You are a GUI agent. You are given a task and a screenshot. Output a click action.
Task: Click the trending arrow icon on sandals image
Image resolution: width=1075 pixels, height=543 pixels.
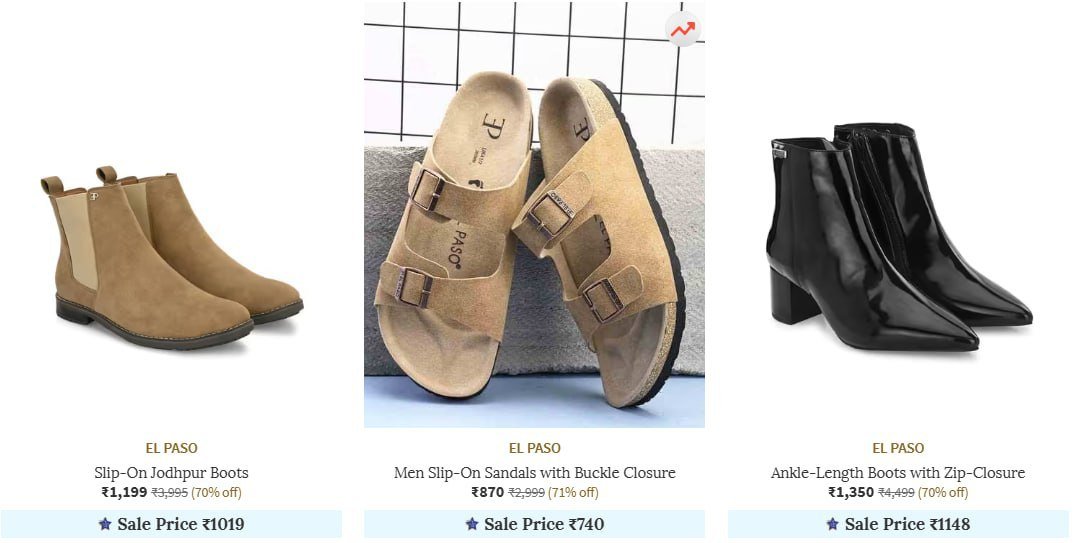point(682,29)
